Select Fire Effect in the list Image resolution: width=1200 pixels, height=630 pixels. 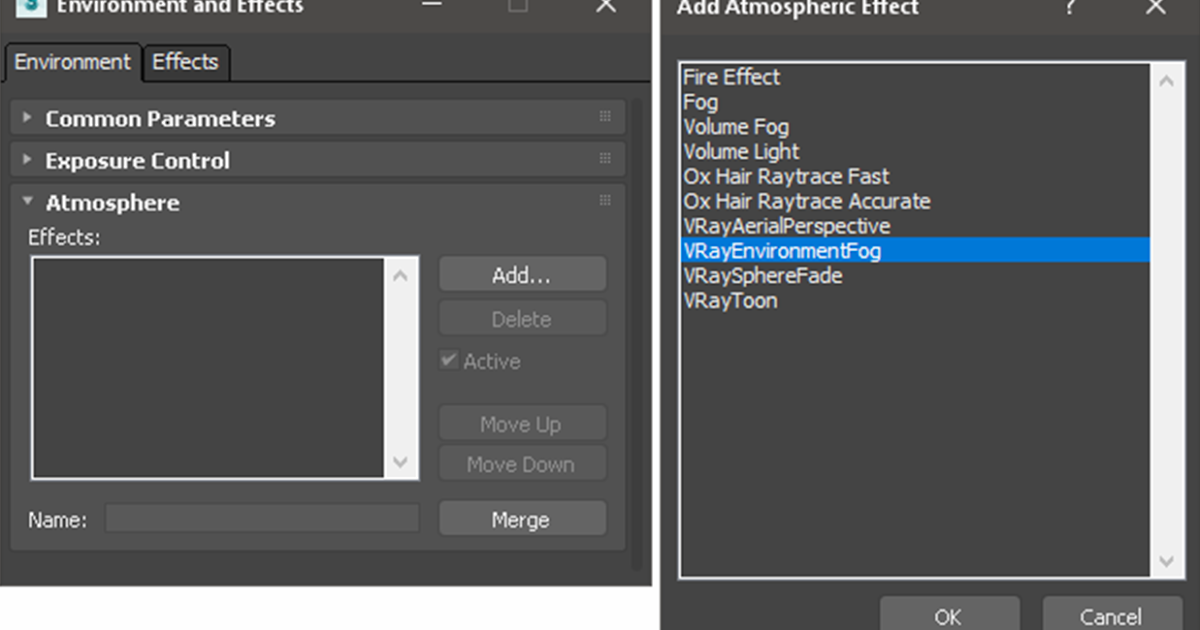coord(915,77)
